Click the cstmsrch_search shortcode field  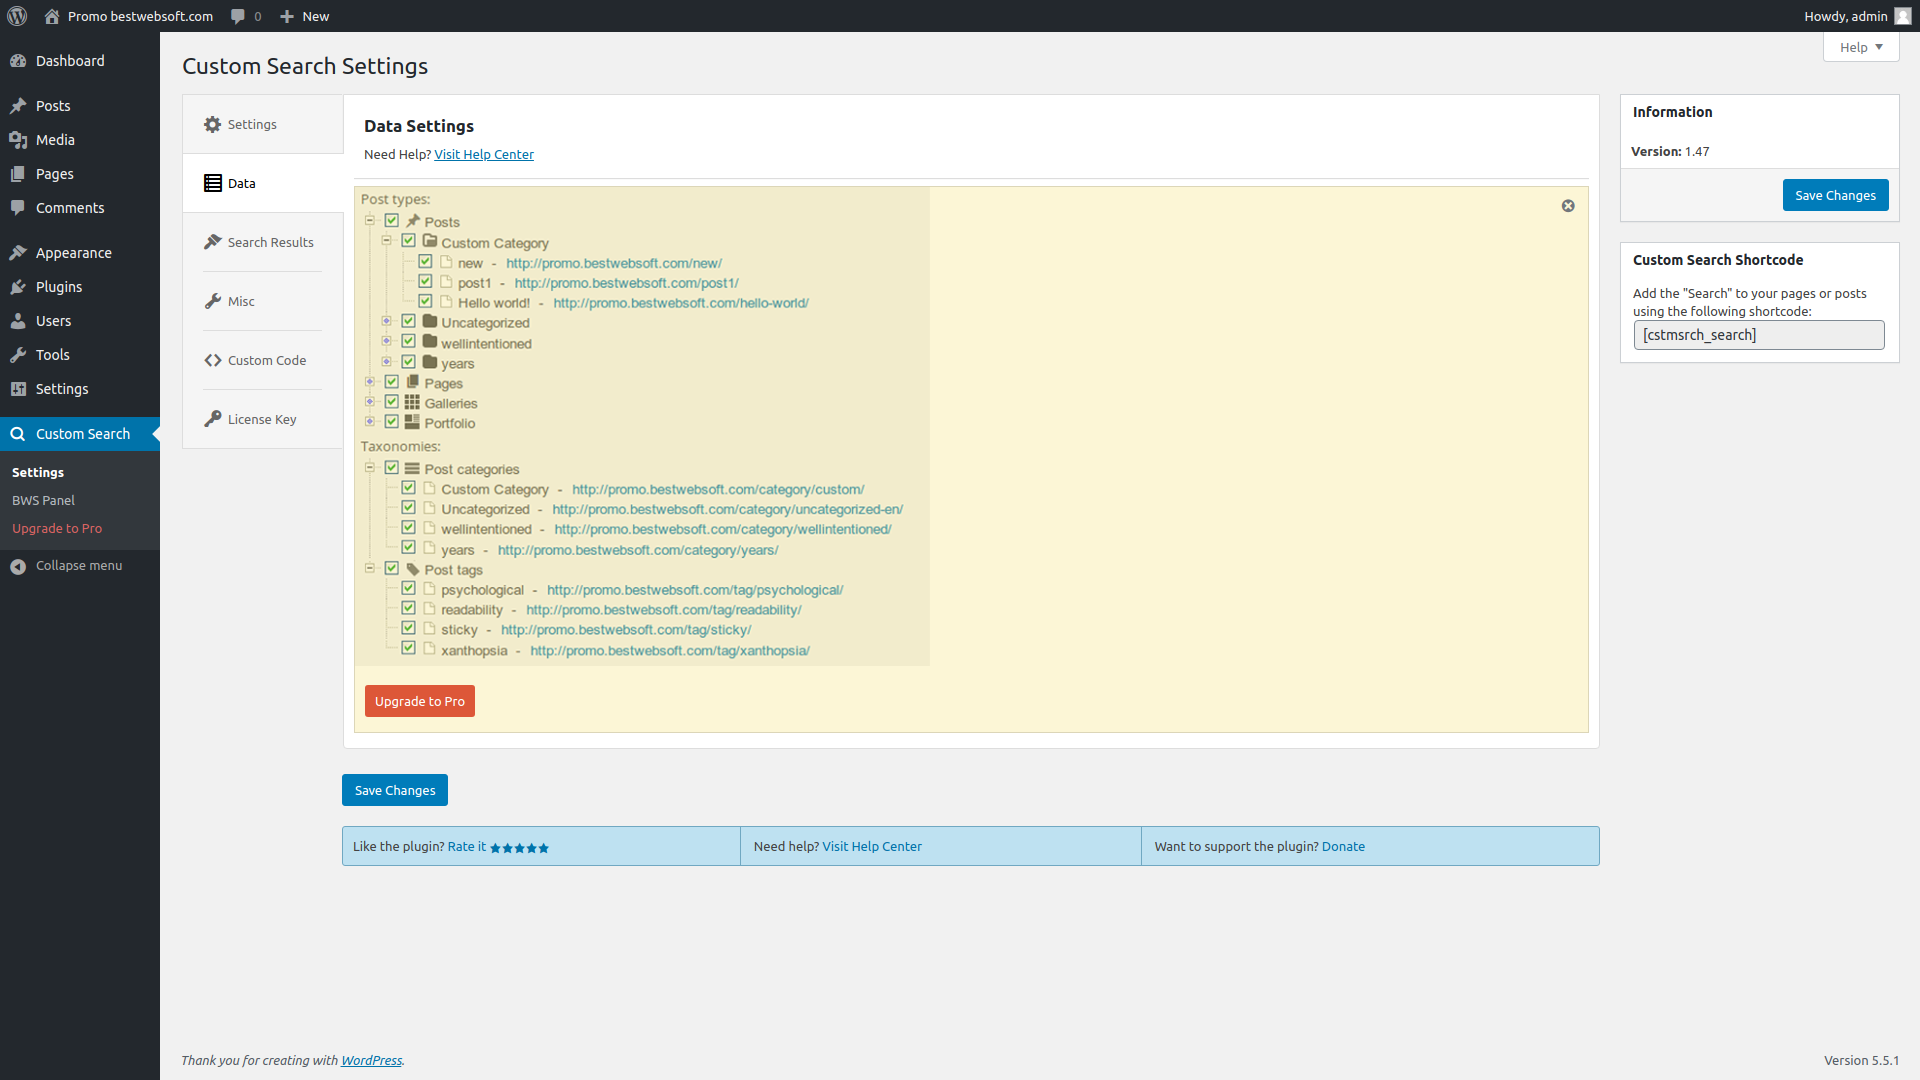(1758, 335)
